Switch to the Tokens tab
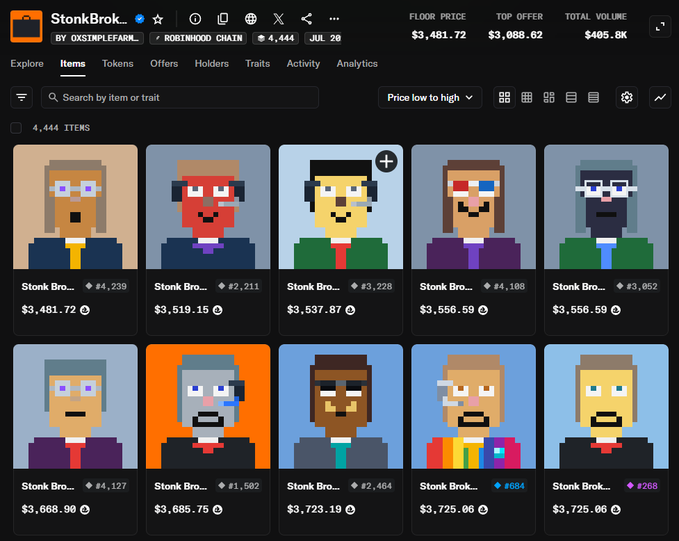The width and height of the screenshot is (679, 541). tap(118, 64)
